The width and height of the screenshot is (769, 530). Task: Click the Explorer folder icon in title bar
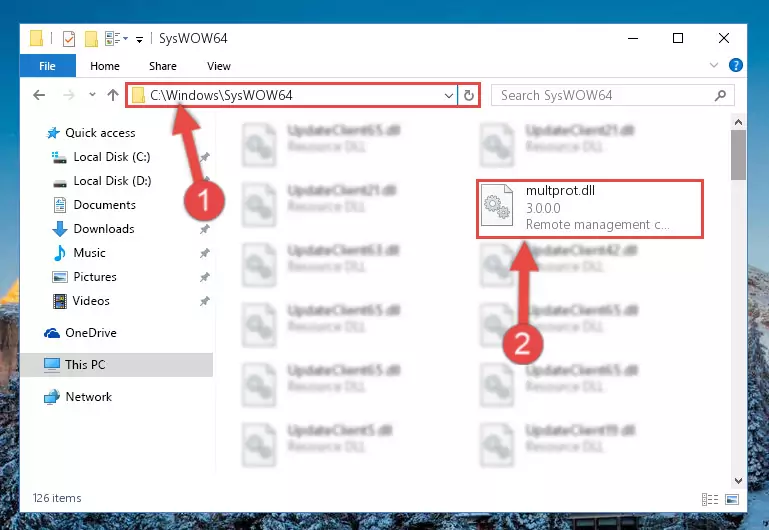(x=36, y=38)
